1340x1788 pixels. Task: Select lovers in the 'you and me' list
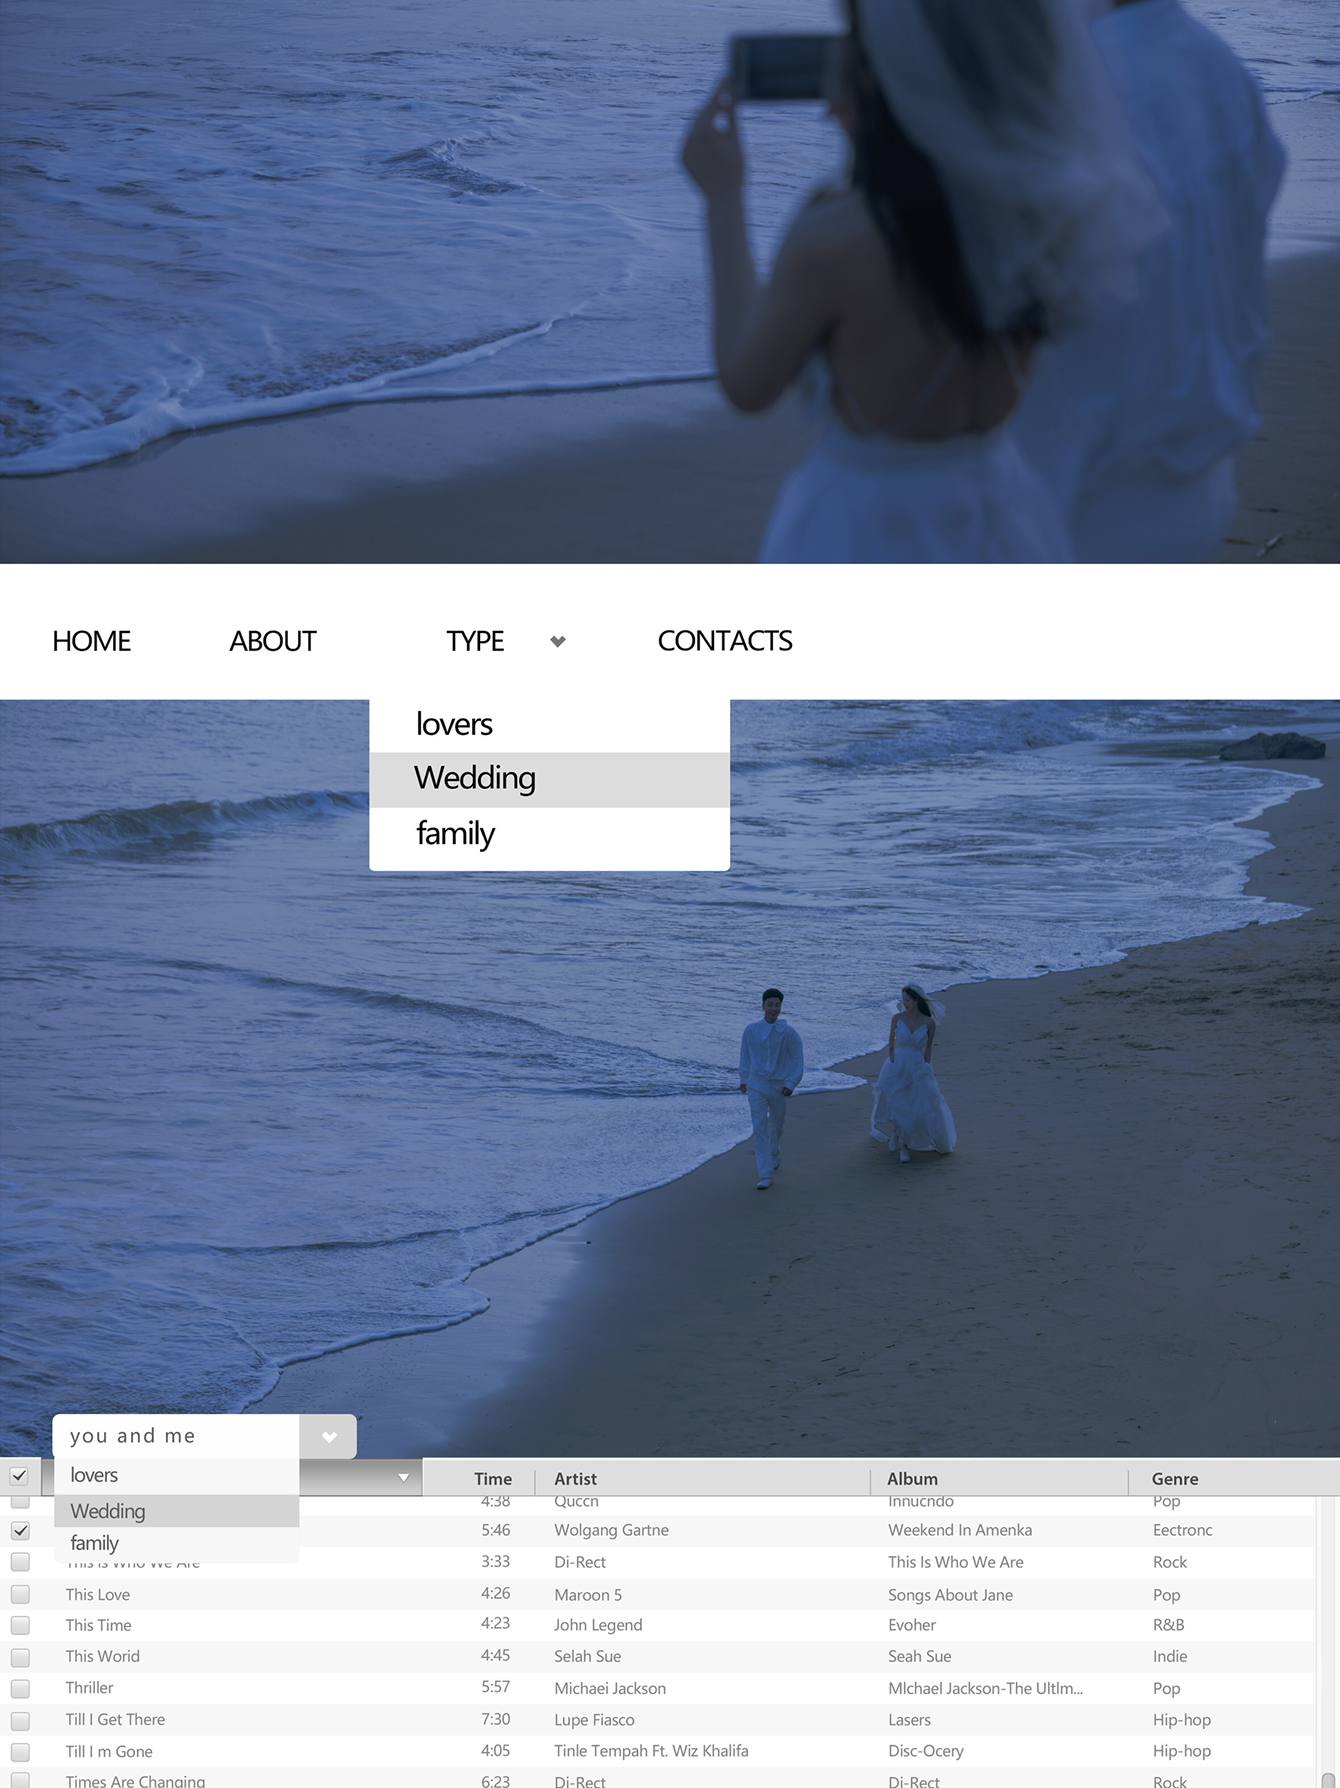point(176,1476)
